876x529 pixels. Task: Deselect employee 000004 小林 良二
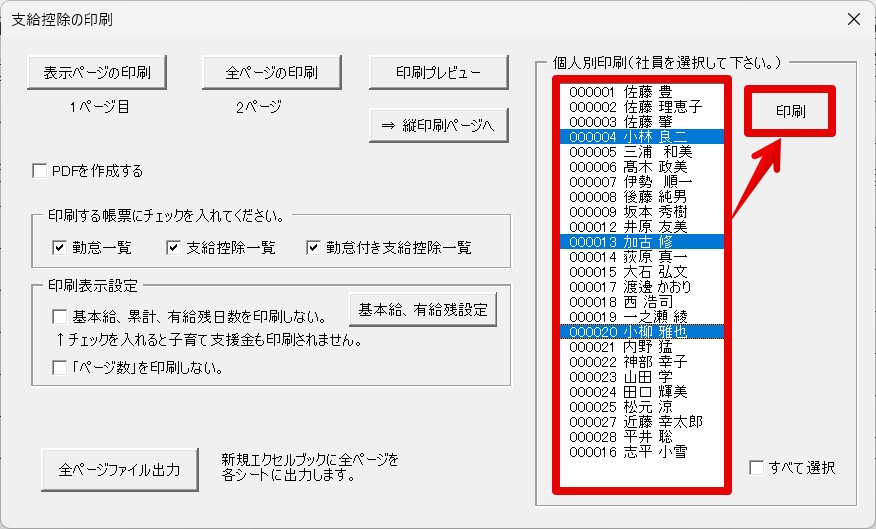[642, 137]
